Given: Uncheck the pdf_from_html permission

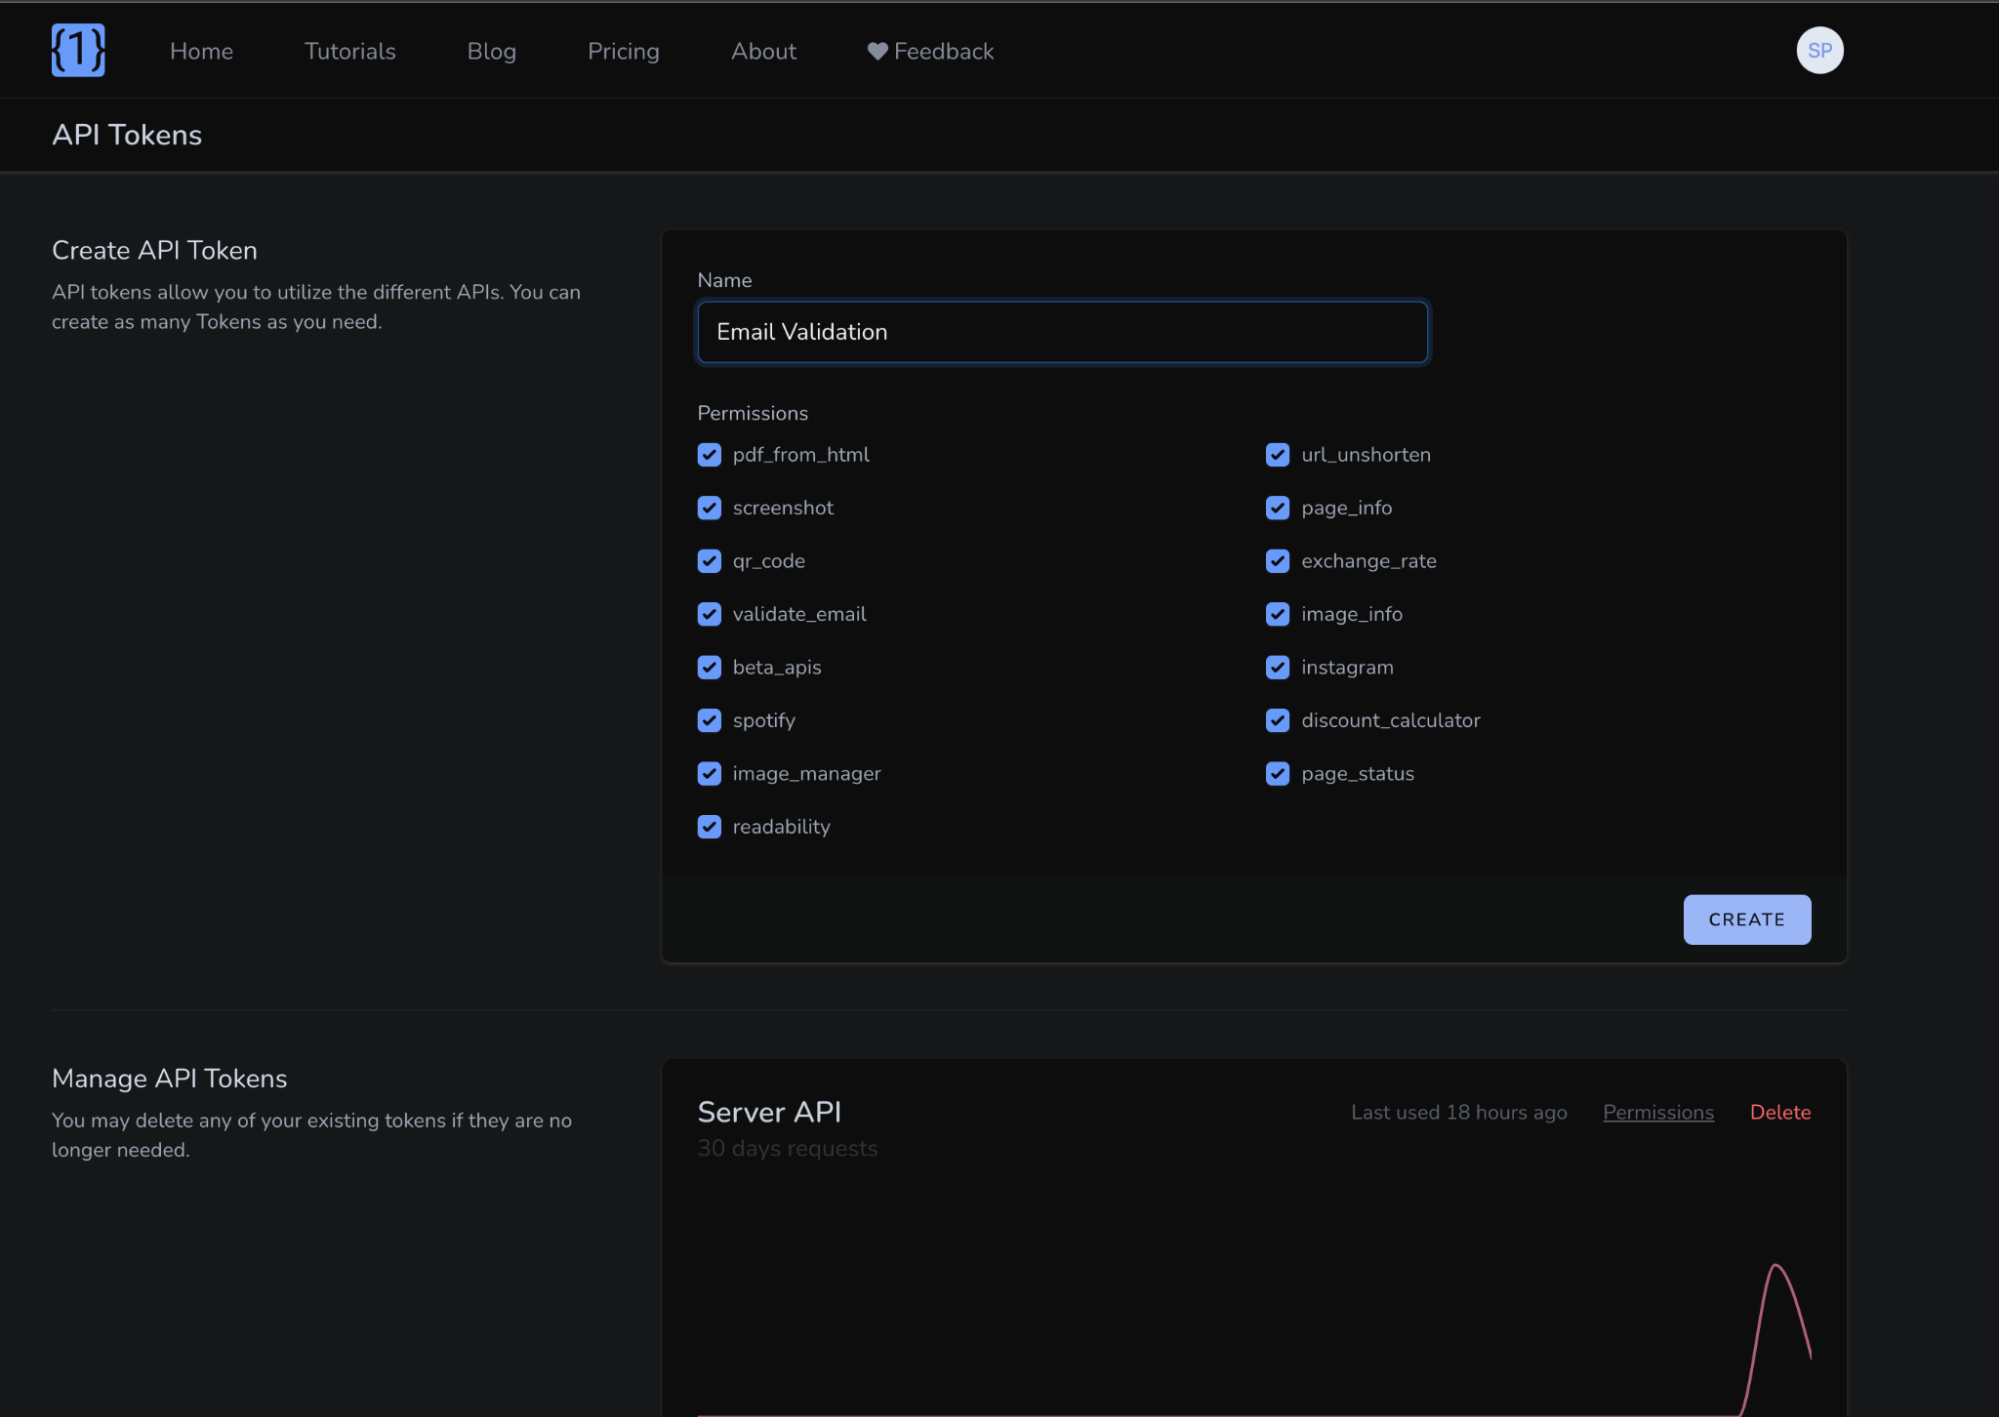Looking at the screenshot, I should [x=709, y=455].
